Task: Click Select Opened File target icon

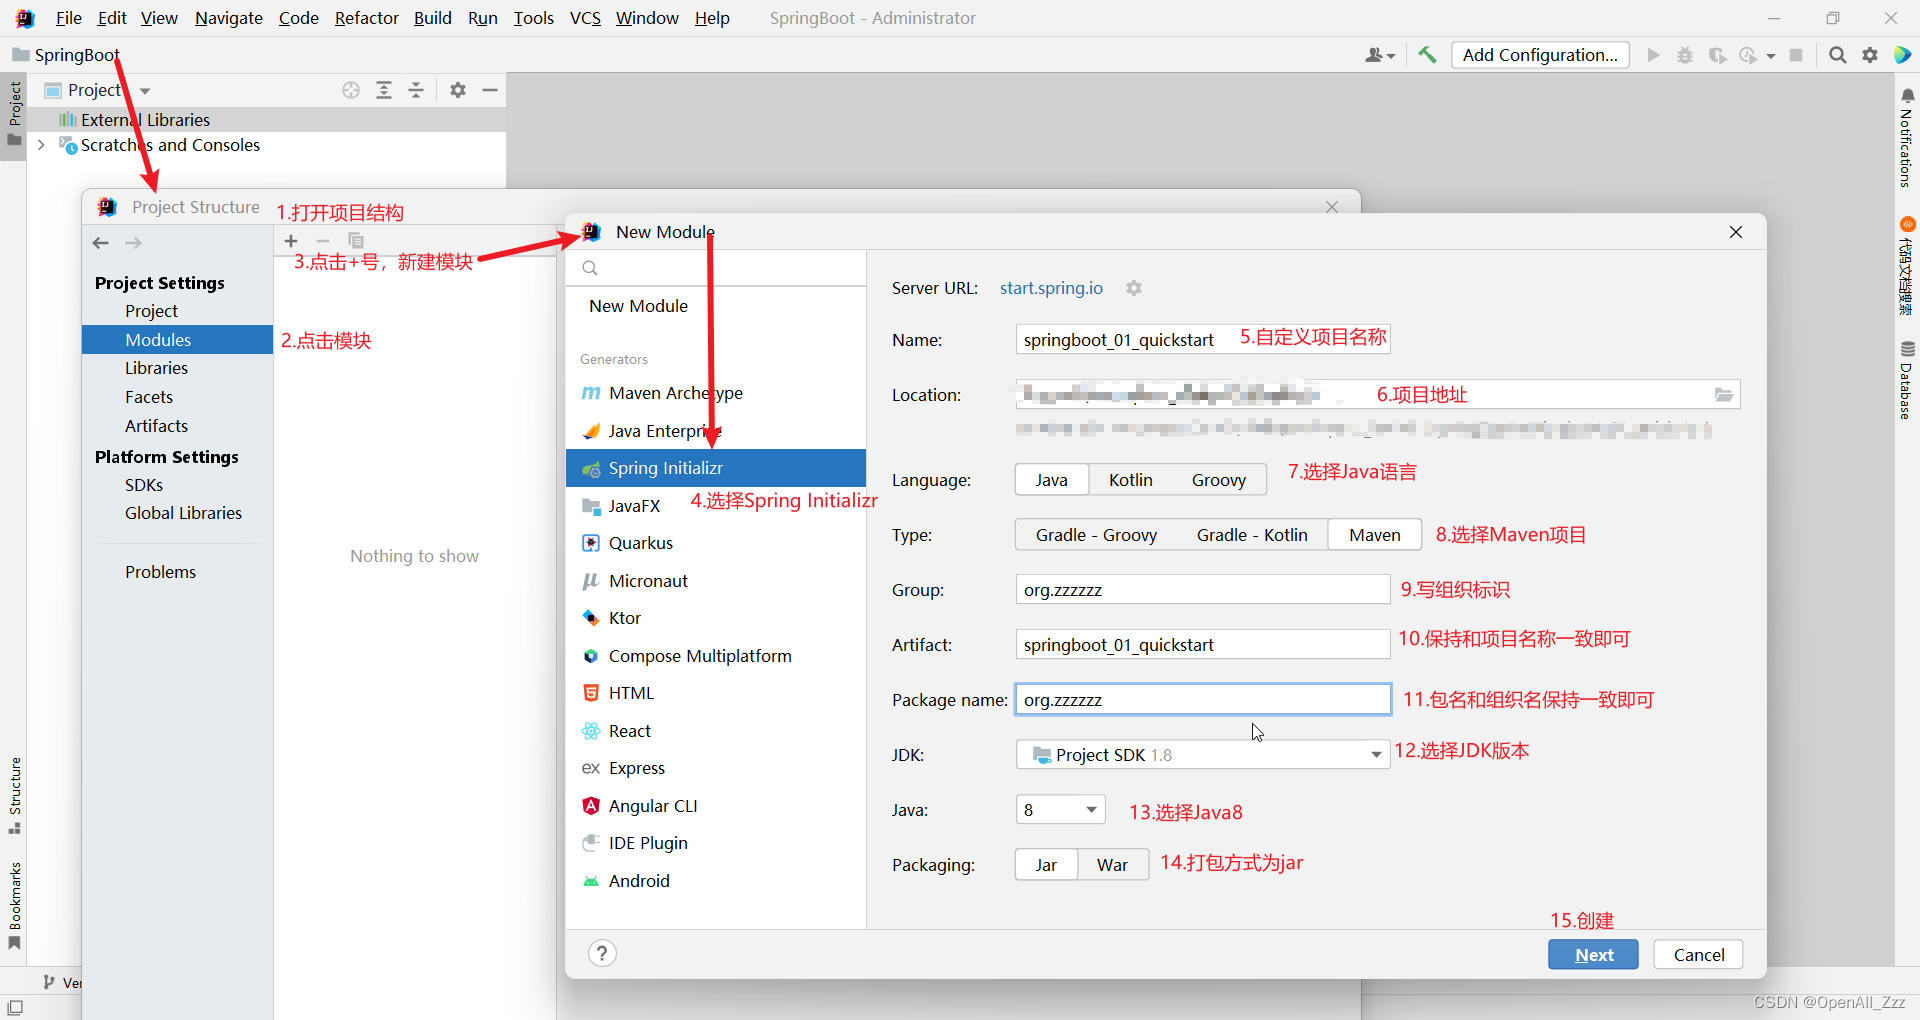Action: point(351,90)
